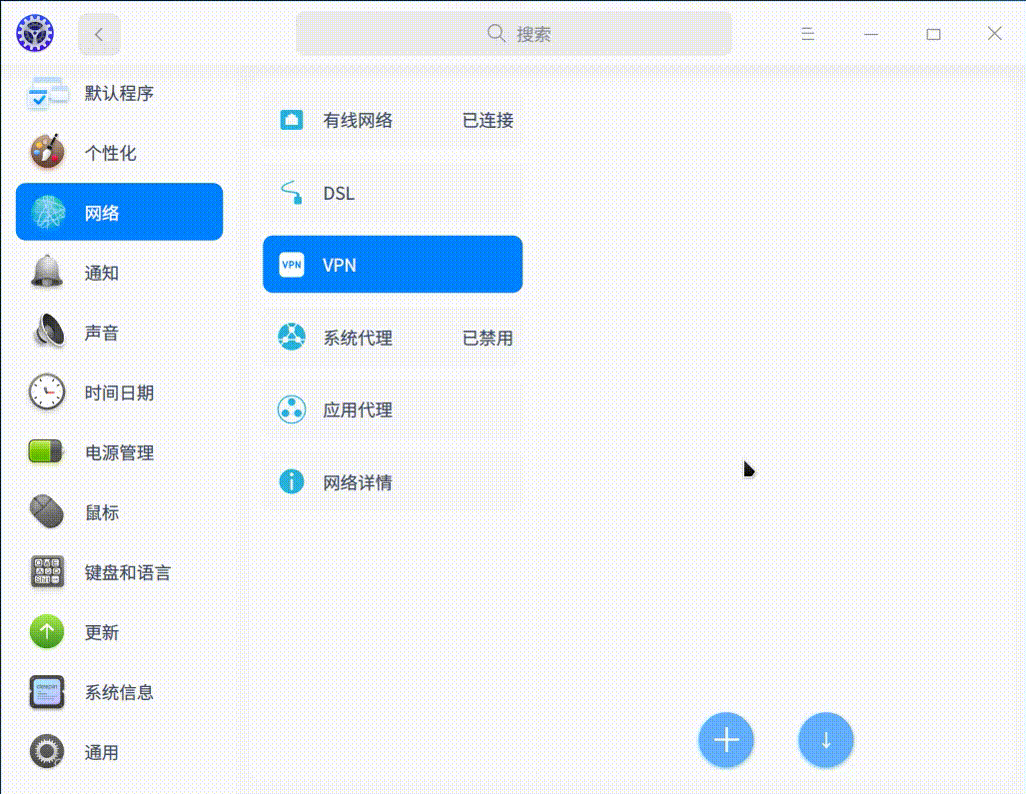The height and width of the screenshot is (794, 1026).
Task: Click the 通知 bell icon
Action: (x=47, y=272)
